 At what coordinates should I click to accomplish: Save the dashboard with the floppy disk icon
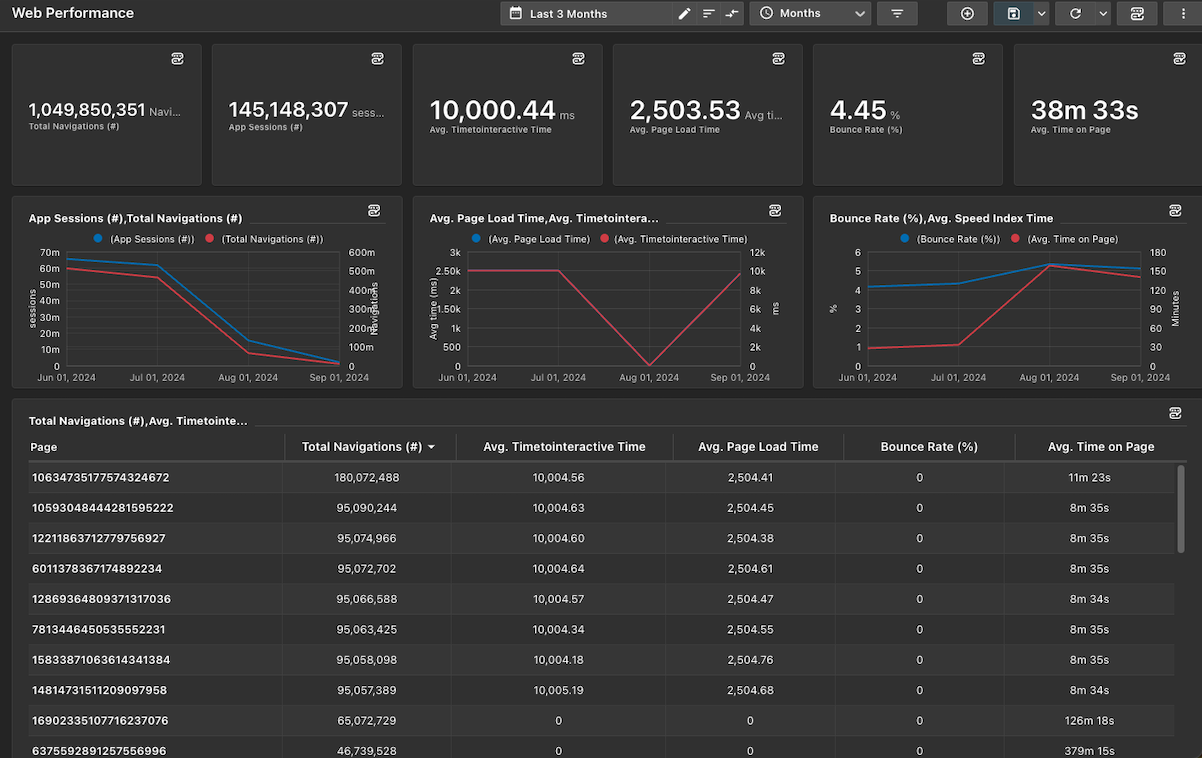point(1013,14)
